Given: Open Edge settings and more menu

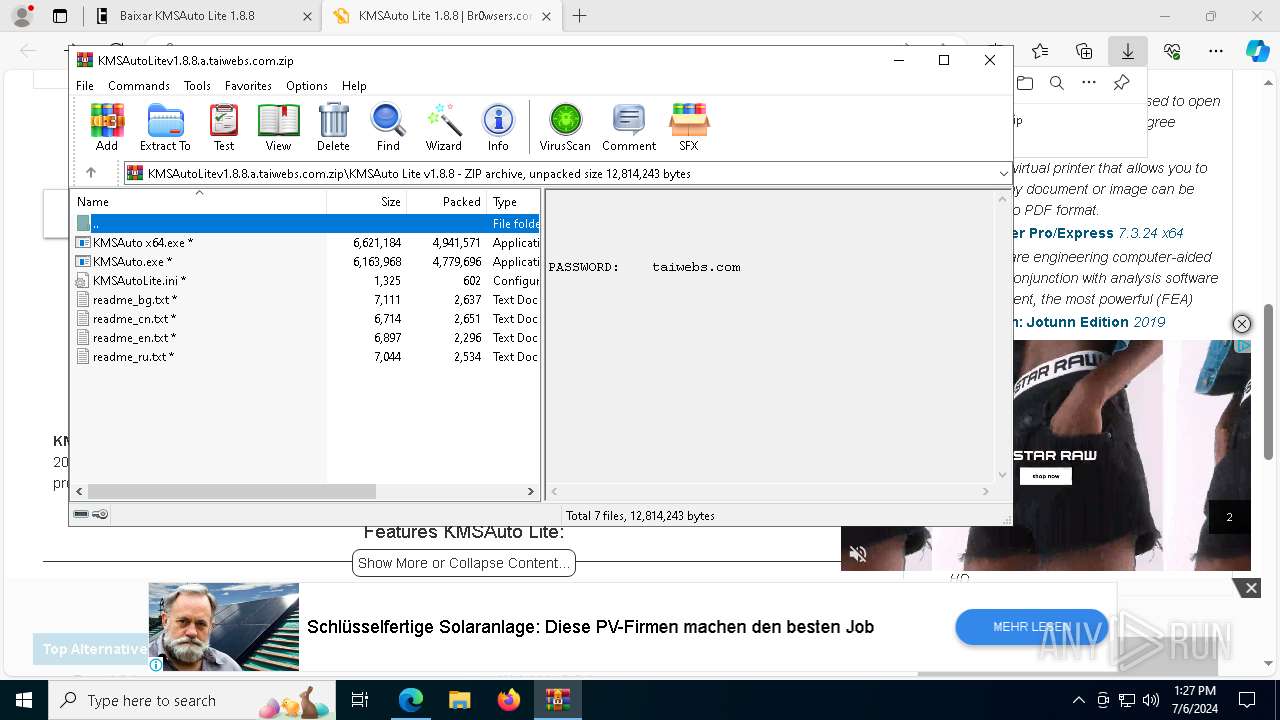Looking at the screenshot, I should (1215, 51).
